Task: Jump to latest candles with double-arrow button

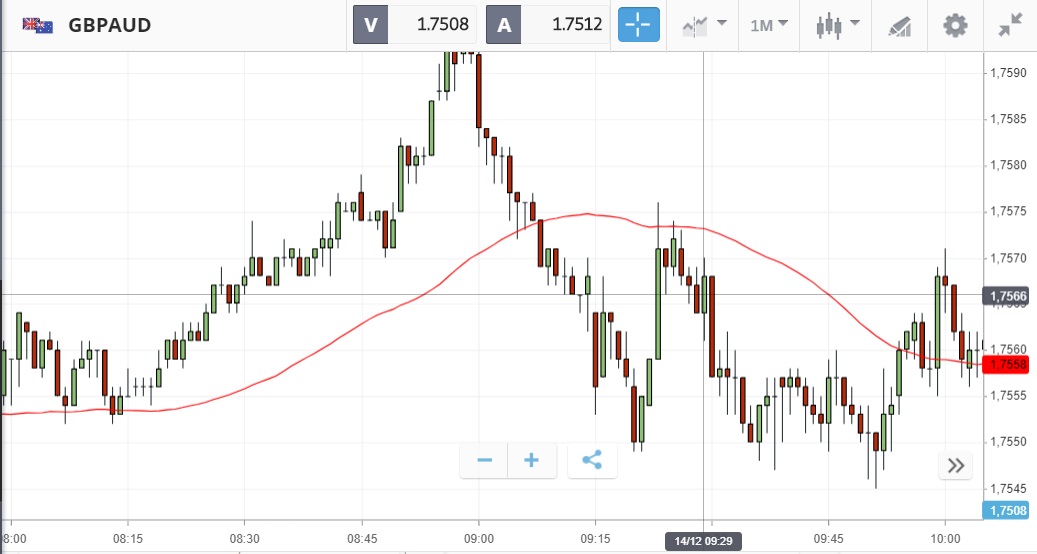Action: click(x=955, y=465)
